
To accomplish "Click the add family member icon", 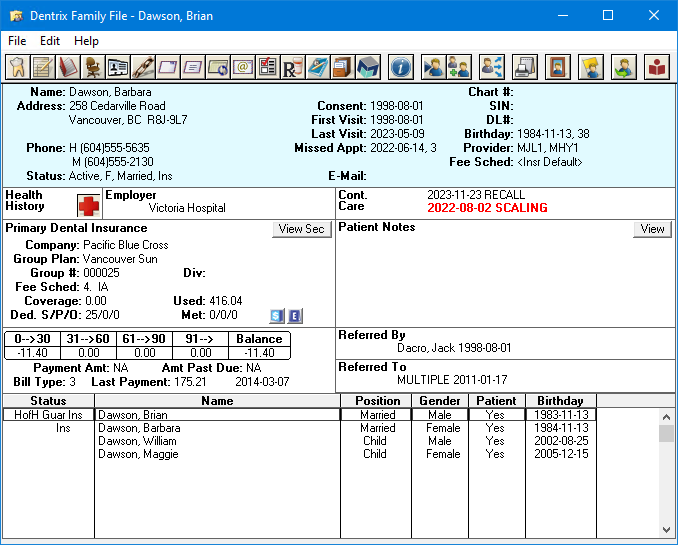I will point(459,68).
